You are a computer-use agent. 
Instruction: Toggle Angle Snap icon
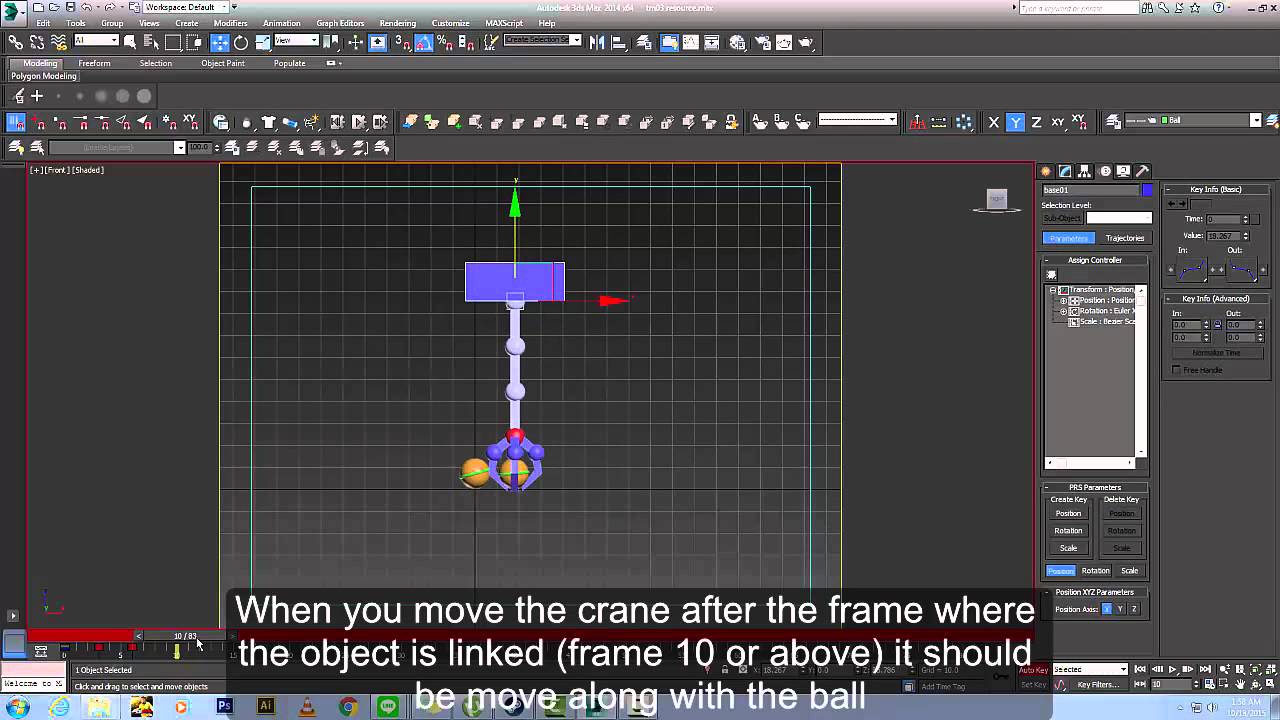pos(424,42)
